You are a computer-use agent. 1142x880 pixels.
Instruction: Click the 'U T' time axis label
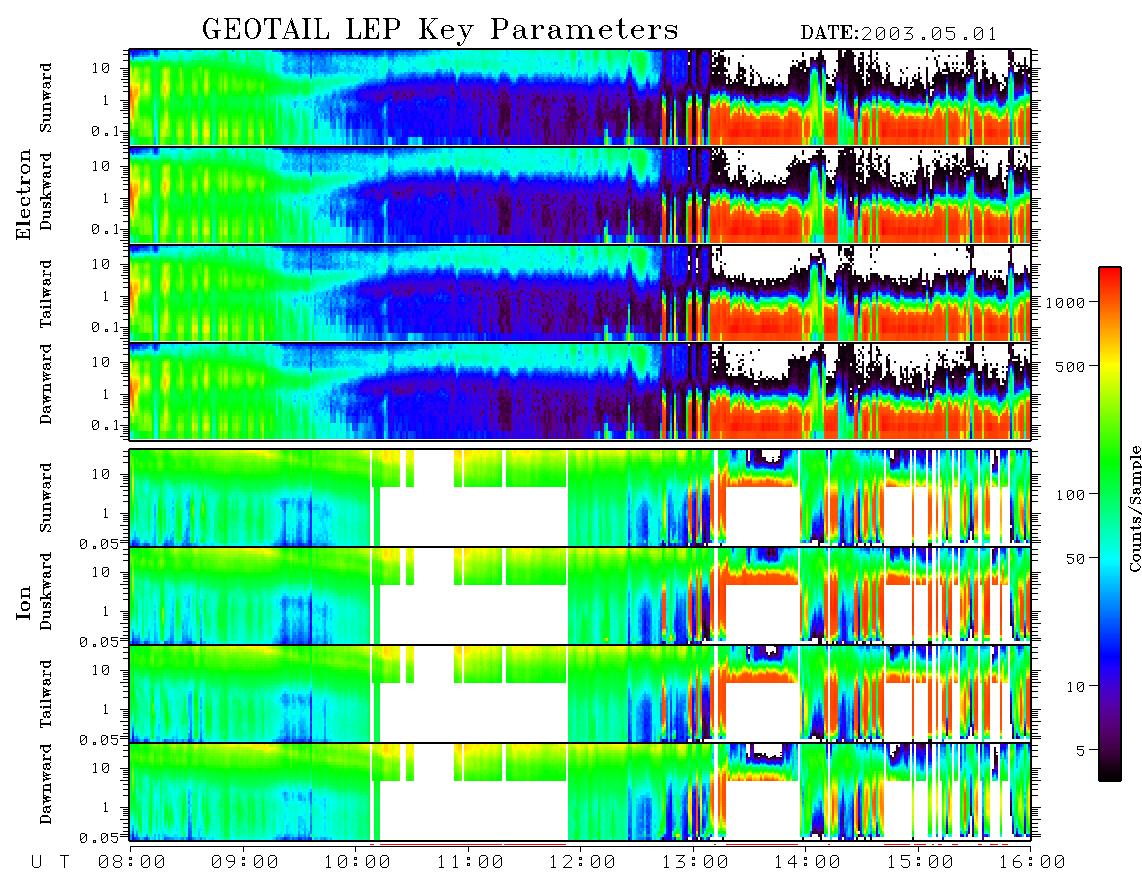pos(50,862)
